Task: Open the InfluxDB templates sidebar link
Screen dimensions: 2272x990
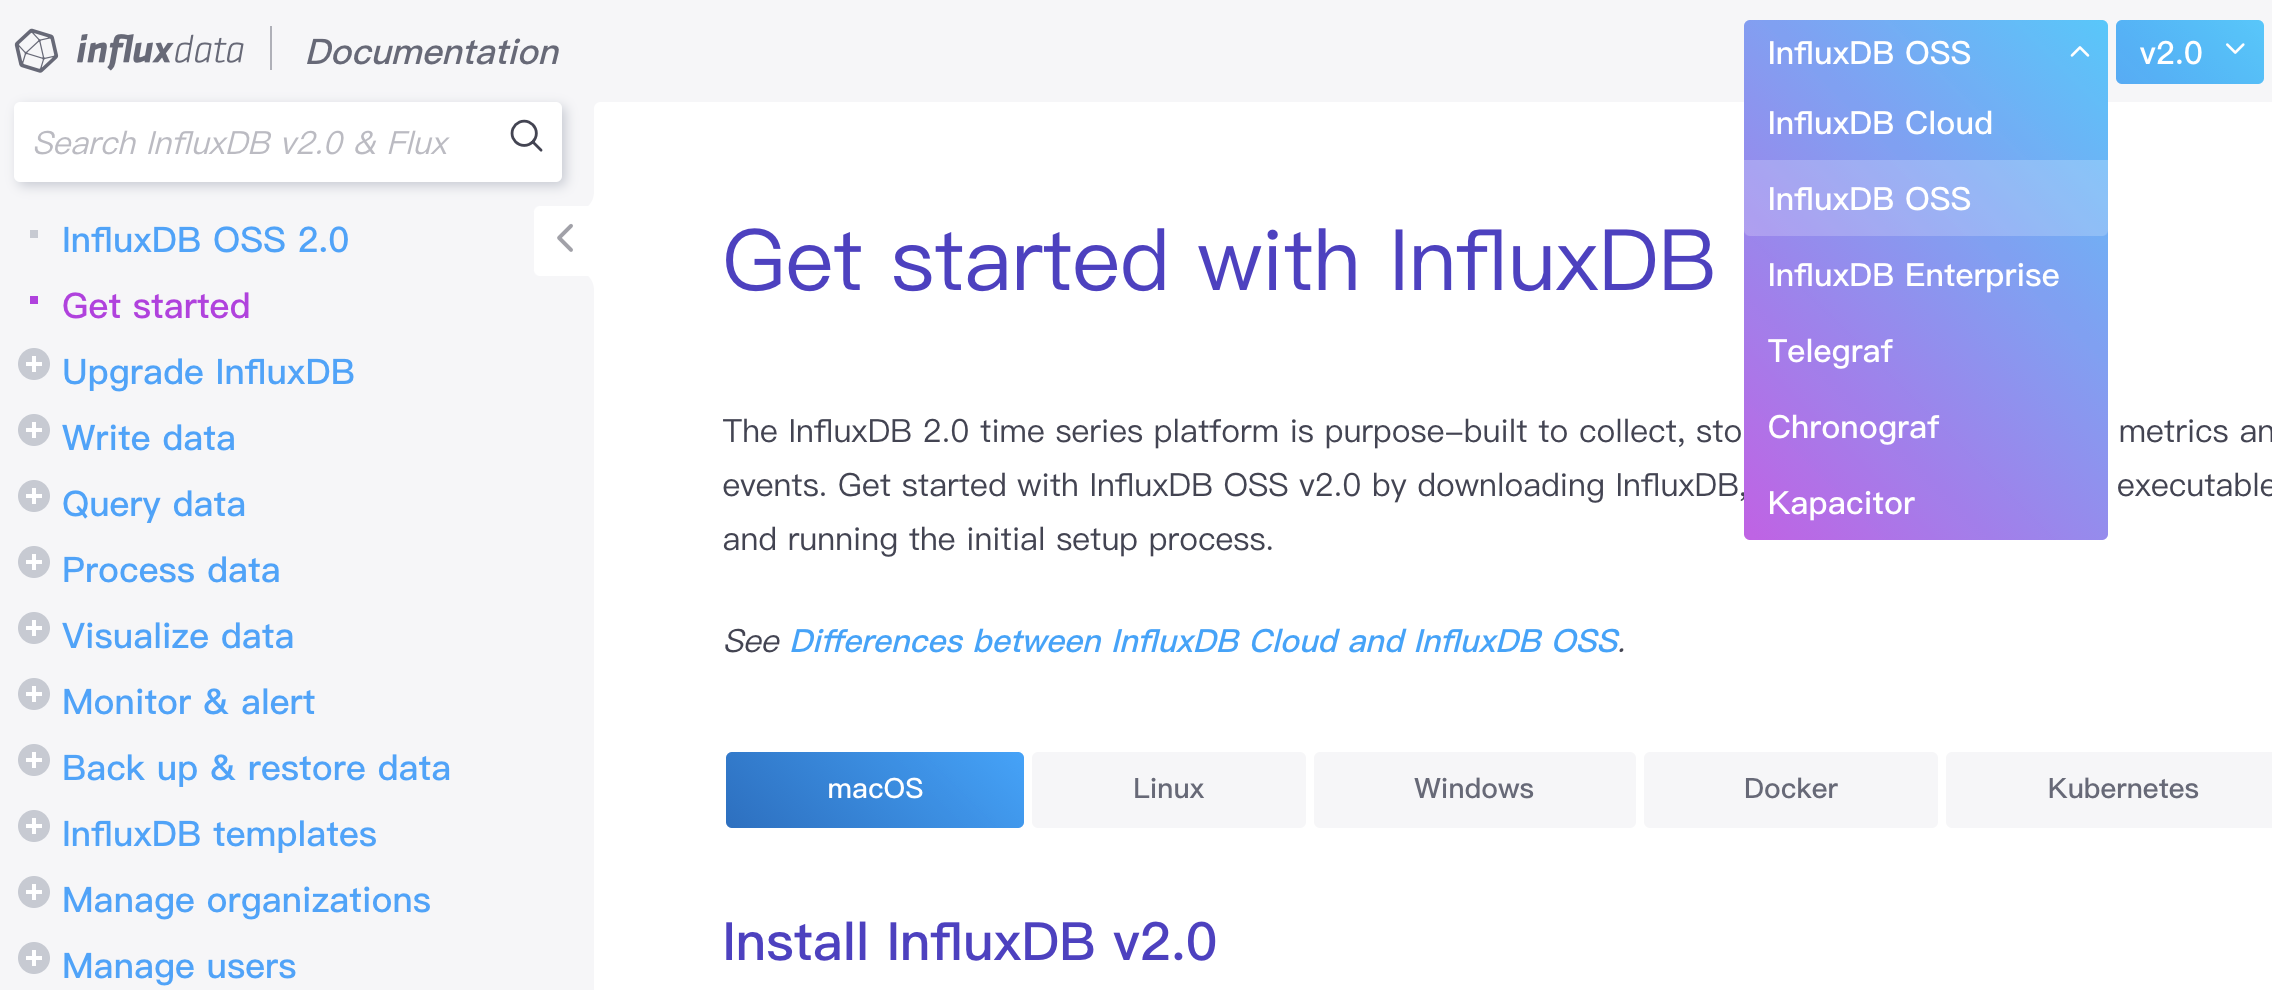Action: pyautogui.click(x=219, y=834)
